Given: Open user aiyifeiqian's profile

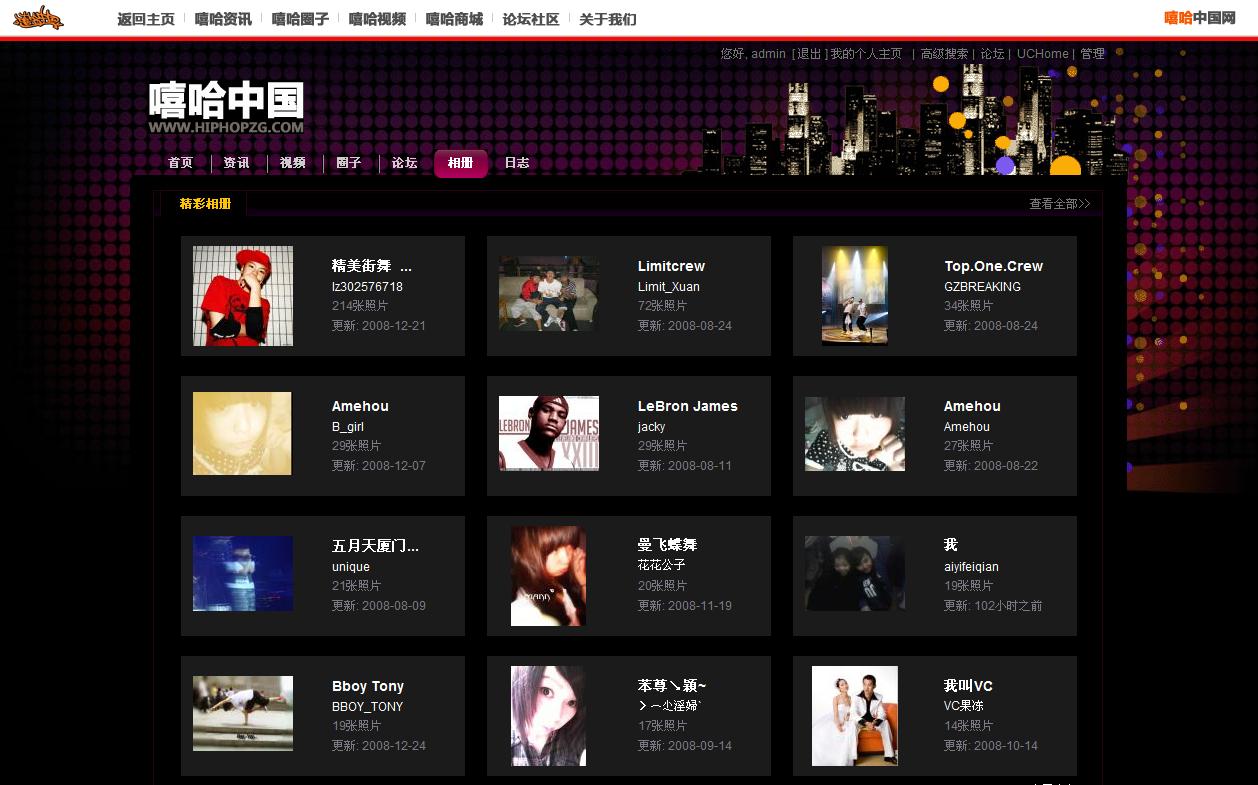Looking at the screenshot, I should pos(971,567).
